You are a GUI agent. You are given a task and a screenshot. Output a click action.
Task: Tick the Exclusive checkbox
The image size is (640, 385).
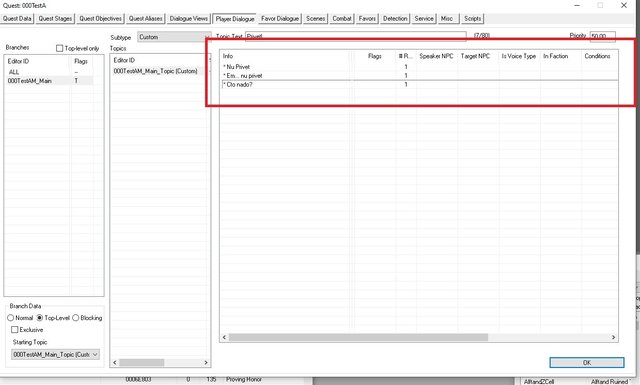(x=15, y=329)
